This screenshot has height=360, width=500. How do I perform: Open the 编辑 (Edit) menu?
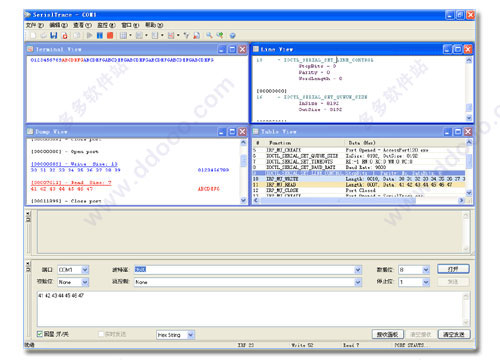pyautogui.click(x=58, y=25)
